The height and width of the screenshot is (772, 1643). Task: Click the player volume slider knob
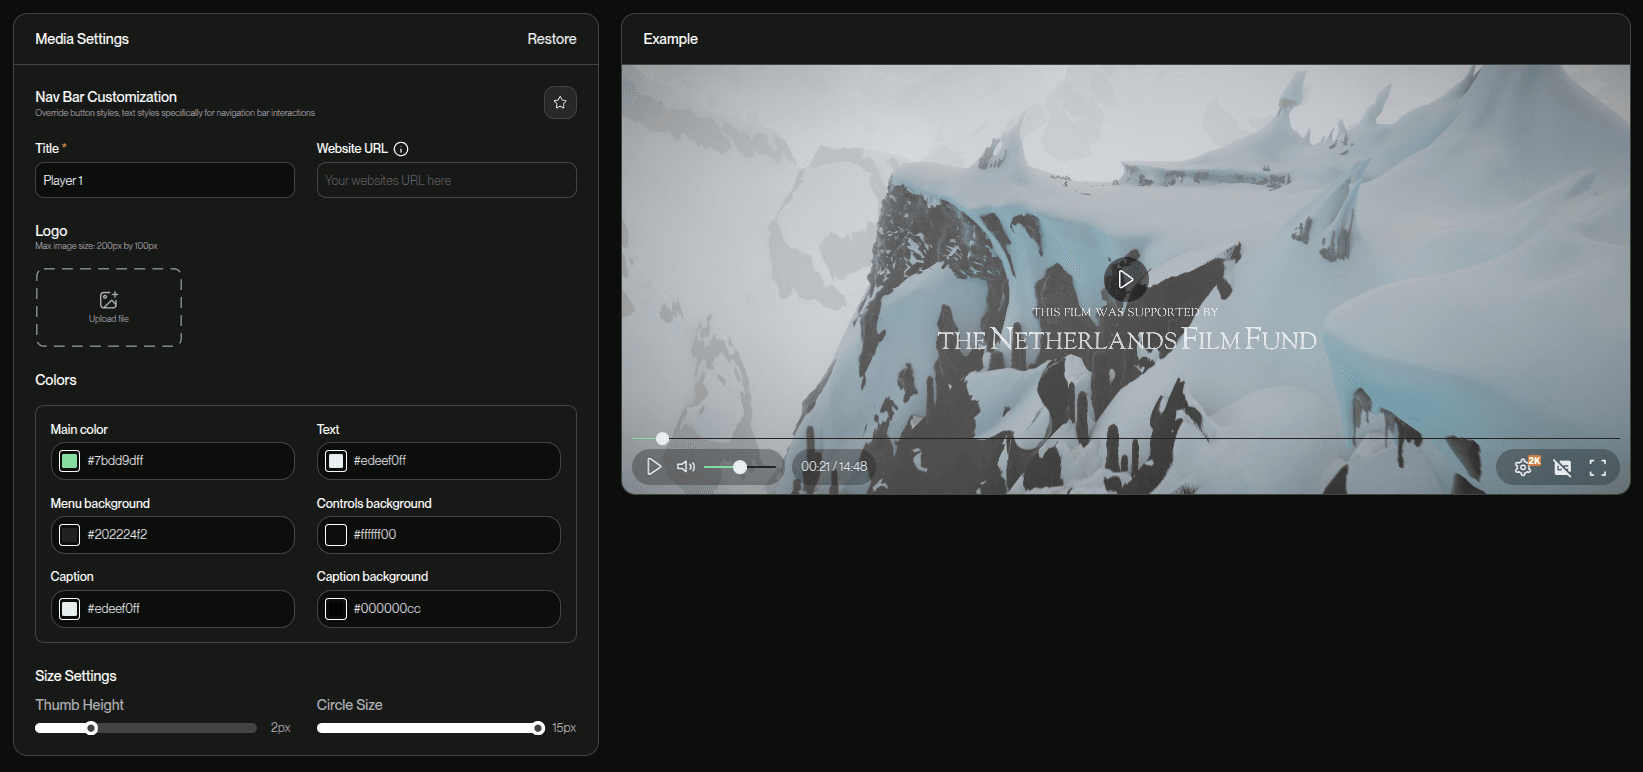(740, 467)
